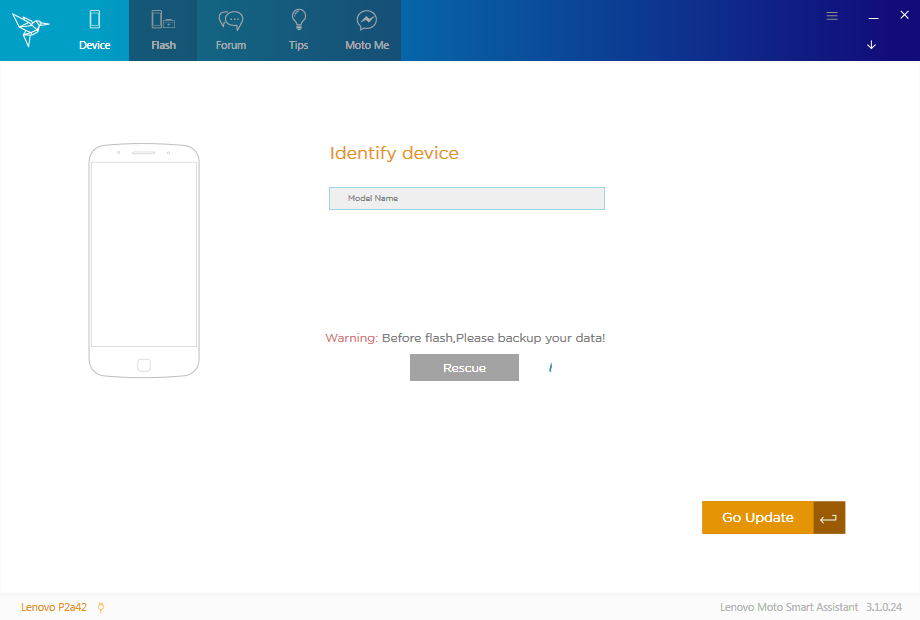Open the Device tab
Viewport: 920px width, 620px height.
tap(95, 31)
